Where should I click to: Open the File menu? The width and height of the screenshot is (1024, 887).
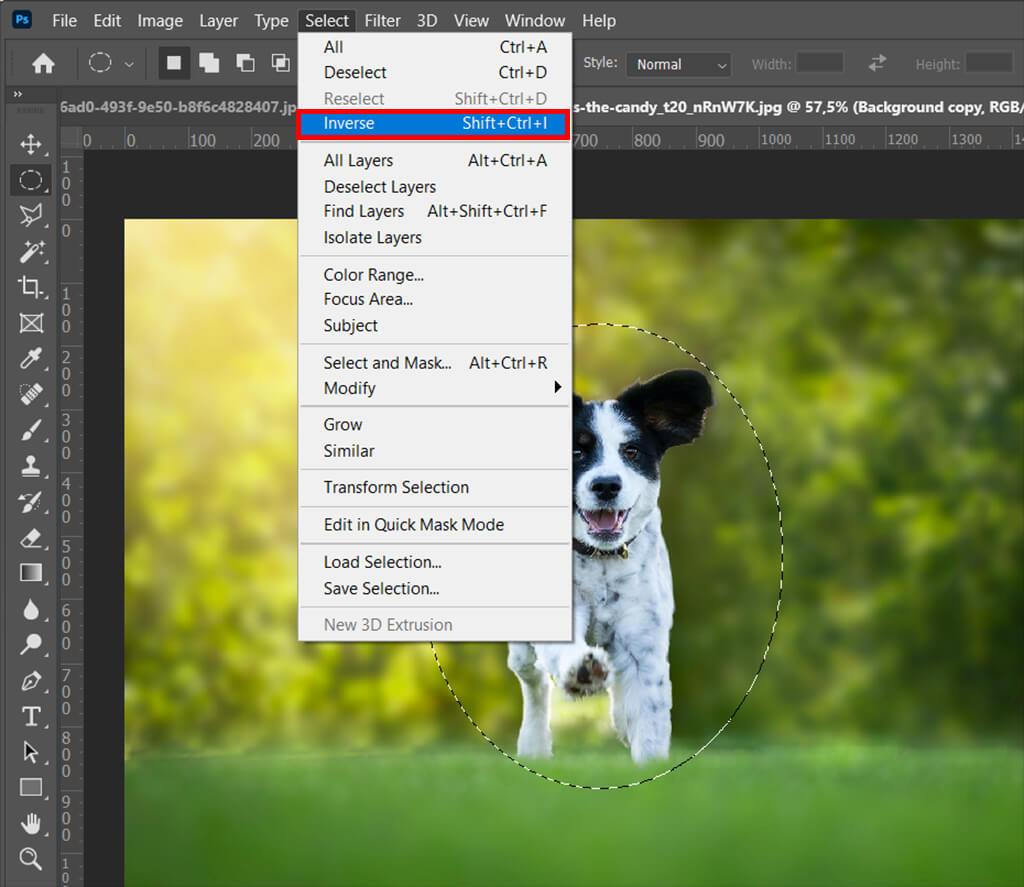point(64,21)
